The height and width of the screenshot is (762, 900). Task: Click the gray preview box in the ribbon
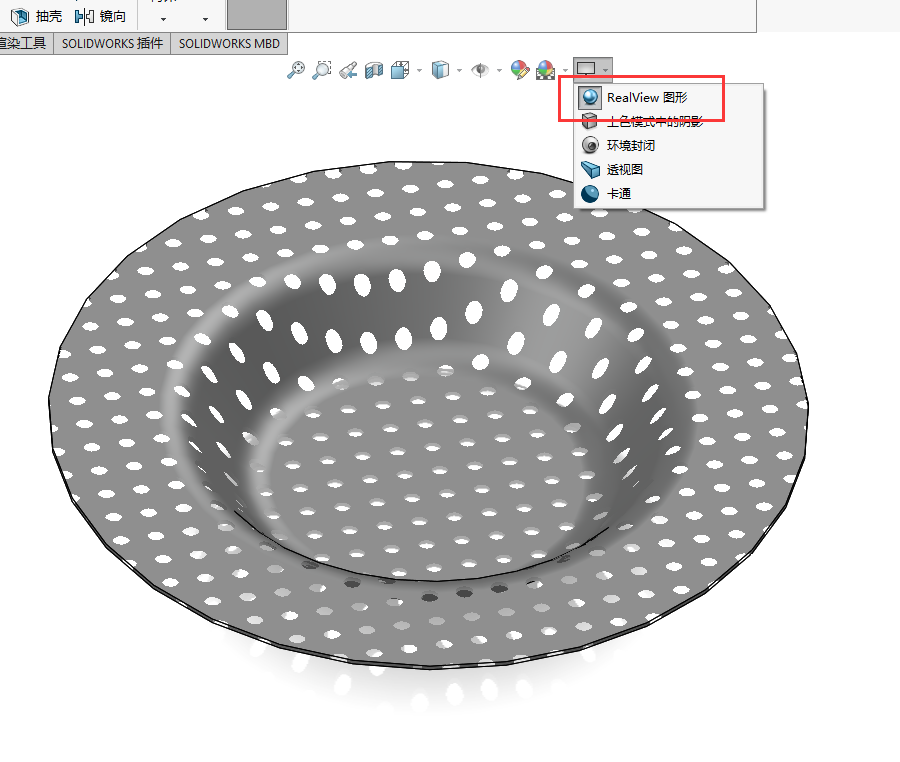(x=257, y=14)
